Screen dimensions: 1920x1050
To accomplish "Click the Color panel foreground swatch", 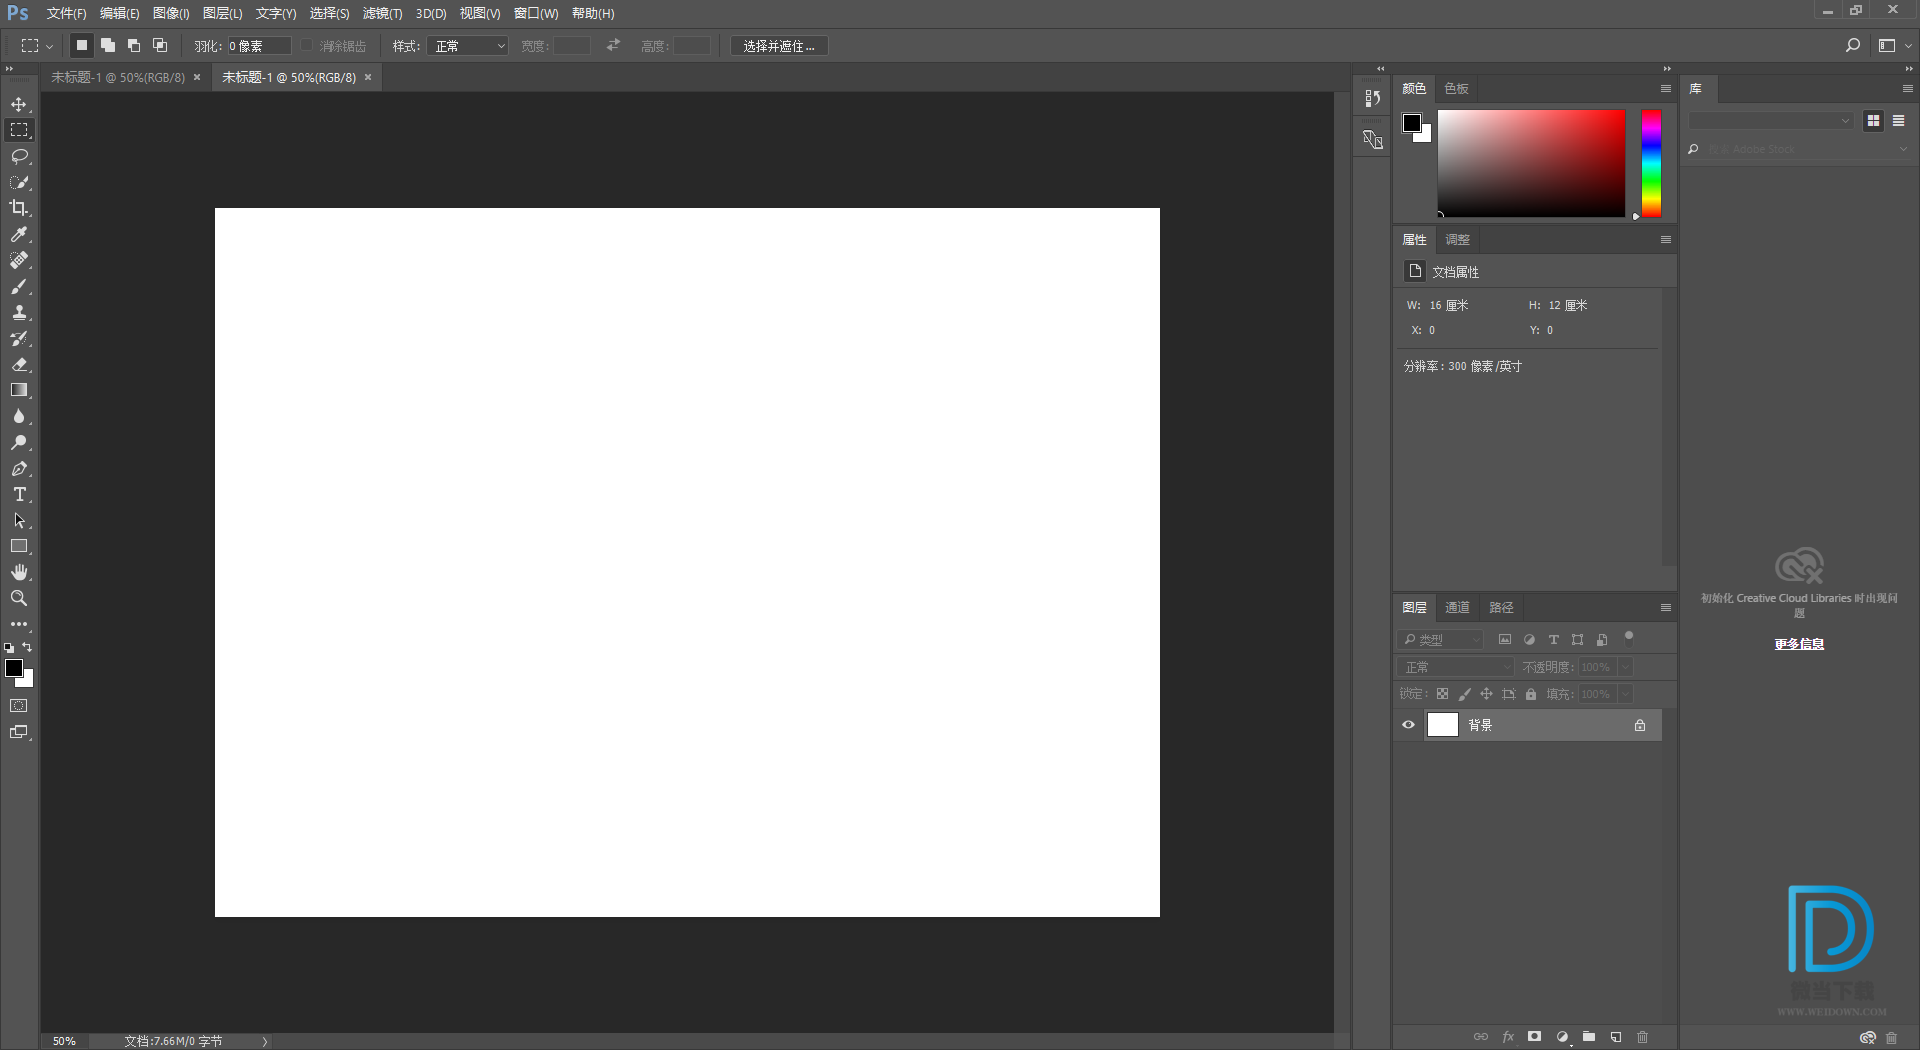I will tap(1412, 123).
